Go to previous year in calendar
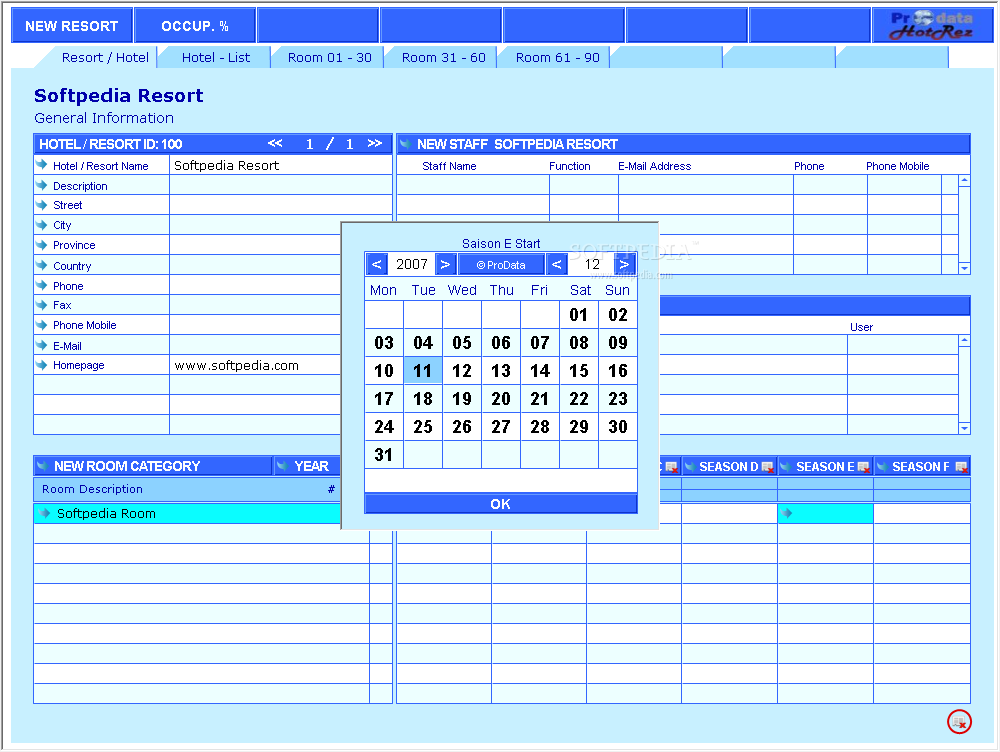Screen dimensions: 1000x752 pos(376,264)
